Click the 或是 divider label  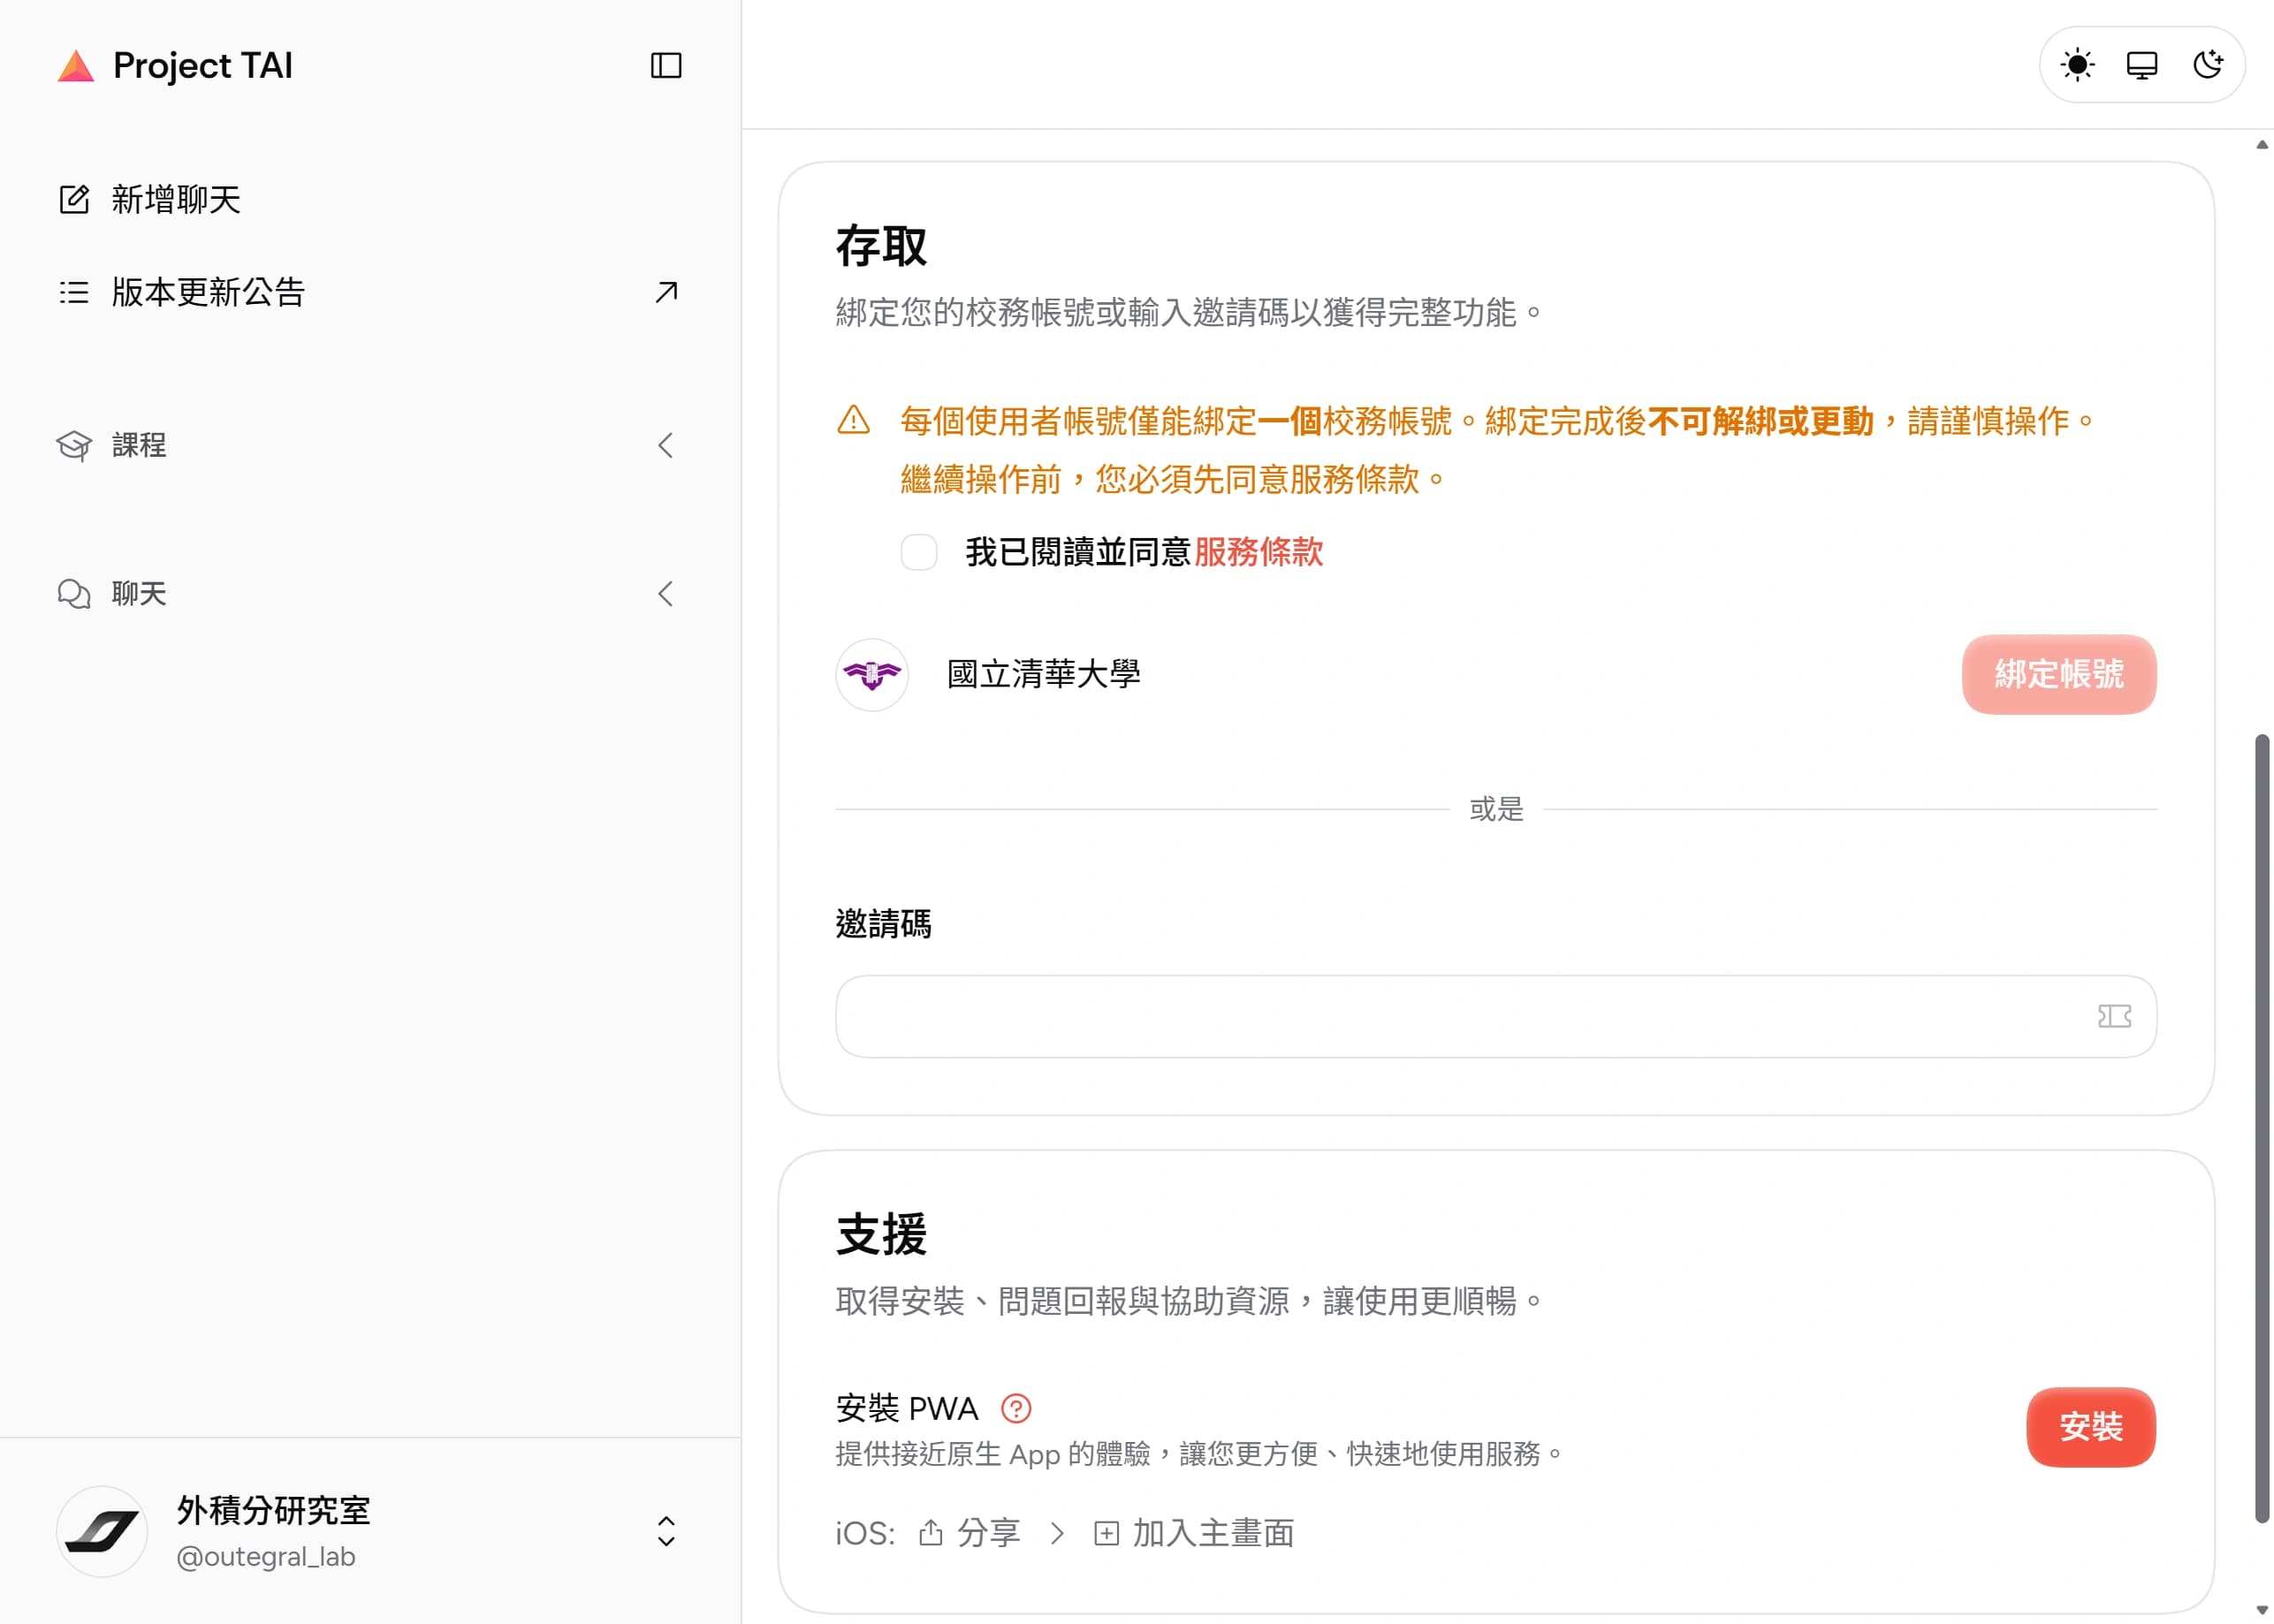pos(1496,809)
